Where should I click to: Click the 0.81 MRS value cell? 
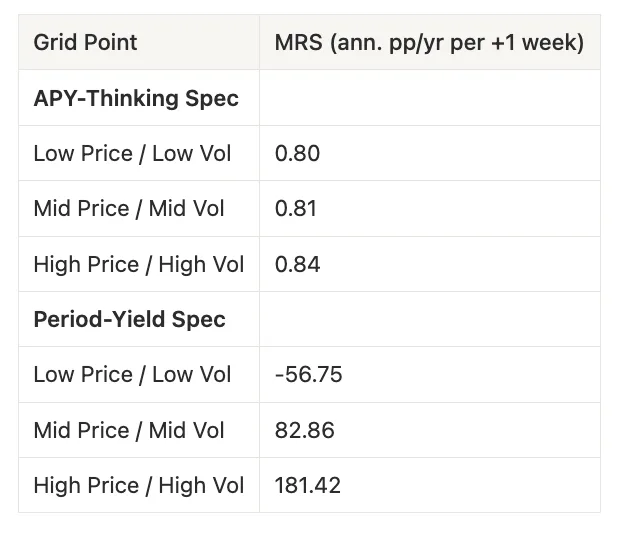430,209
